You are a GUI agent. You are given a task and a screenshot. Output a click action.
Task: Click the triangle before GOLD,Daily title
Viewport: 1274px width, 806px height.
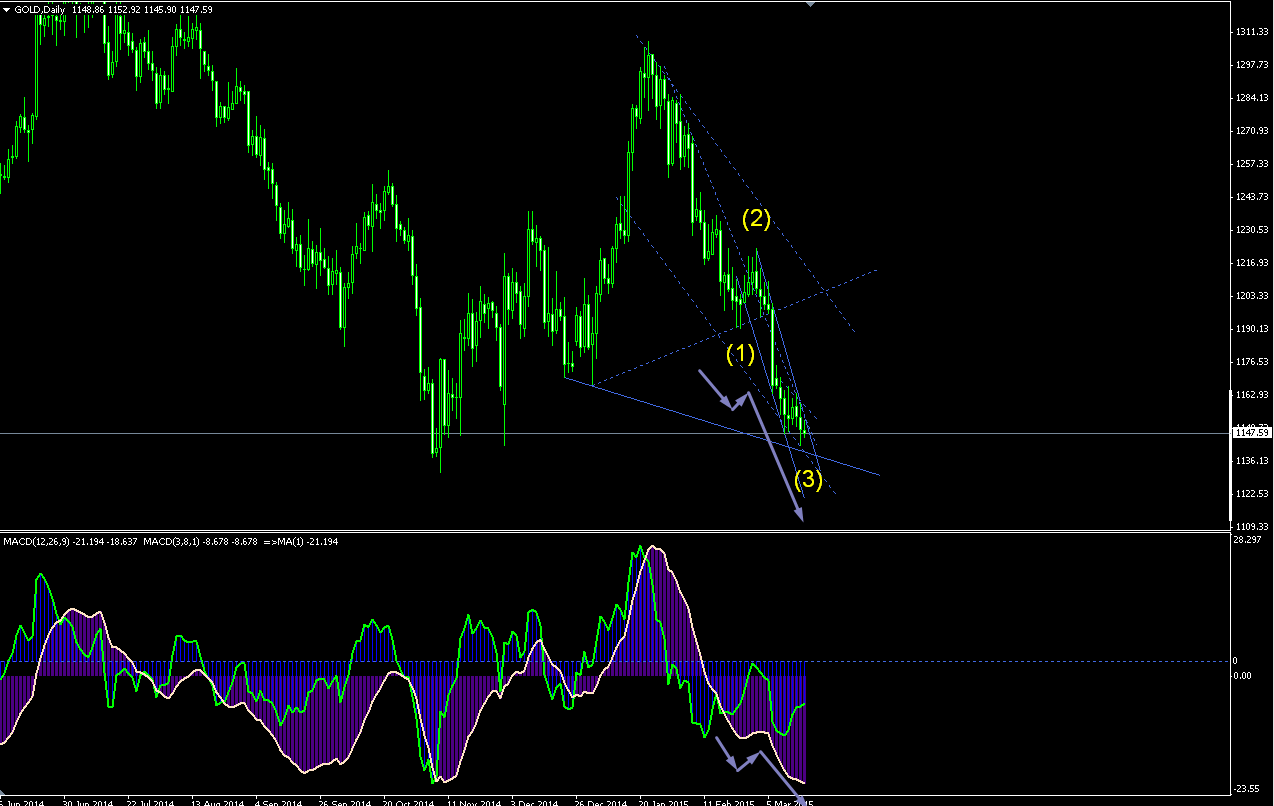(6, 8)
